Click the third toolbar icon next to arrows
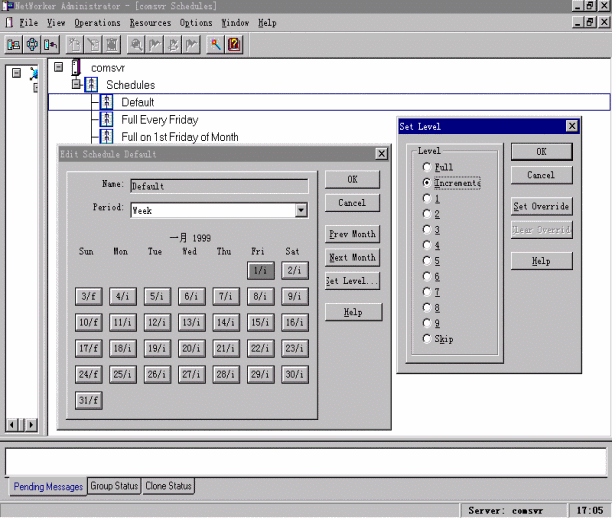This screenshot has height=520, width=616. point(50,45)
